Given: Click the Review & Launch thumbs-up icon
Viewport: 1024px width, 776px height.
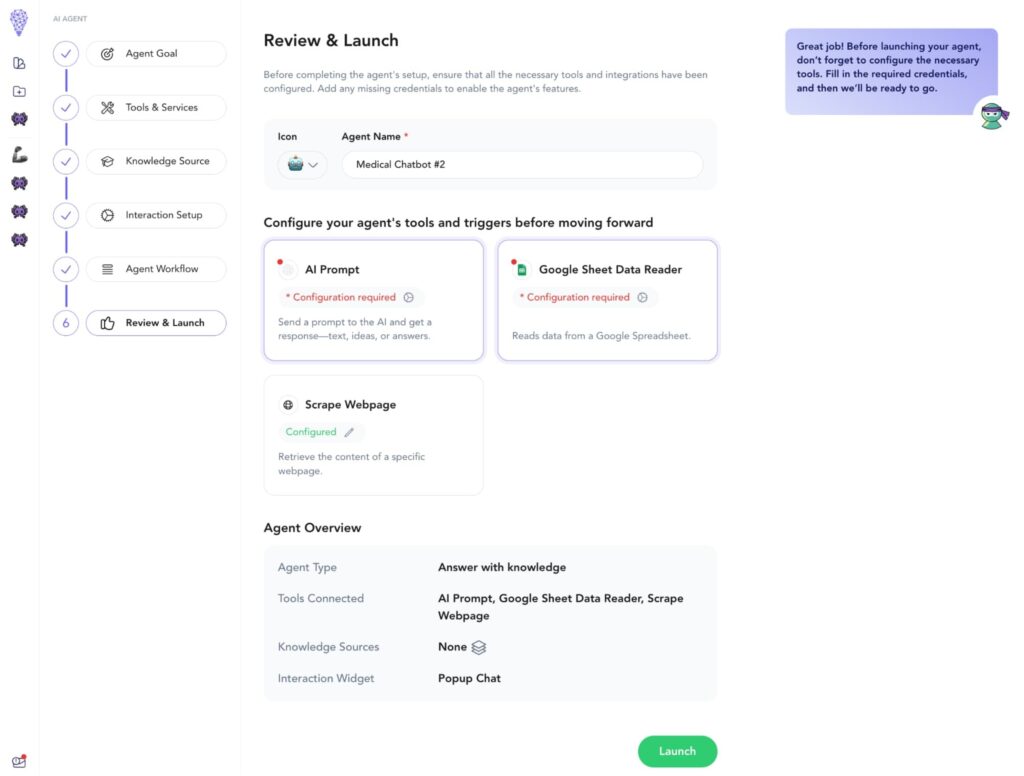Looking at the screenshot, I should 109,322.
